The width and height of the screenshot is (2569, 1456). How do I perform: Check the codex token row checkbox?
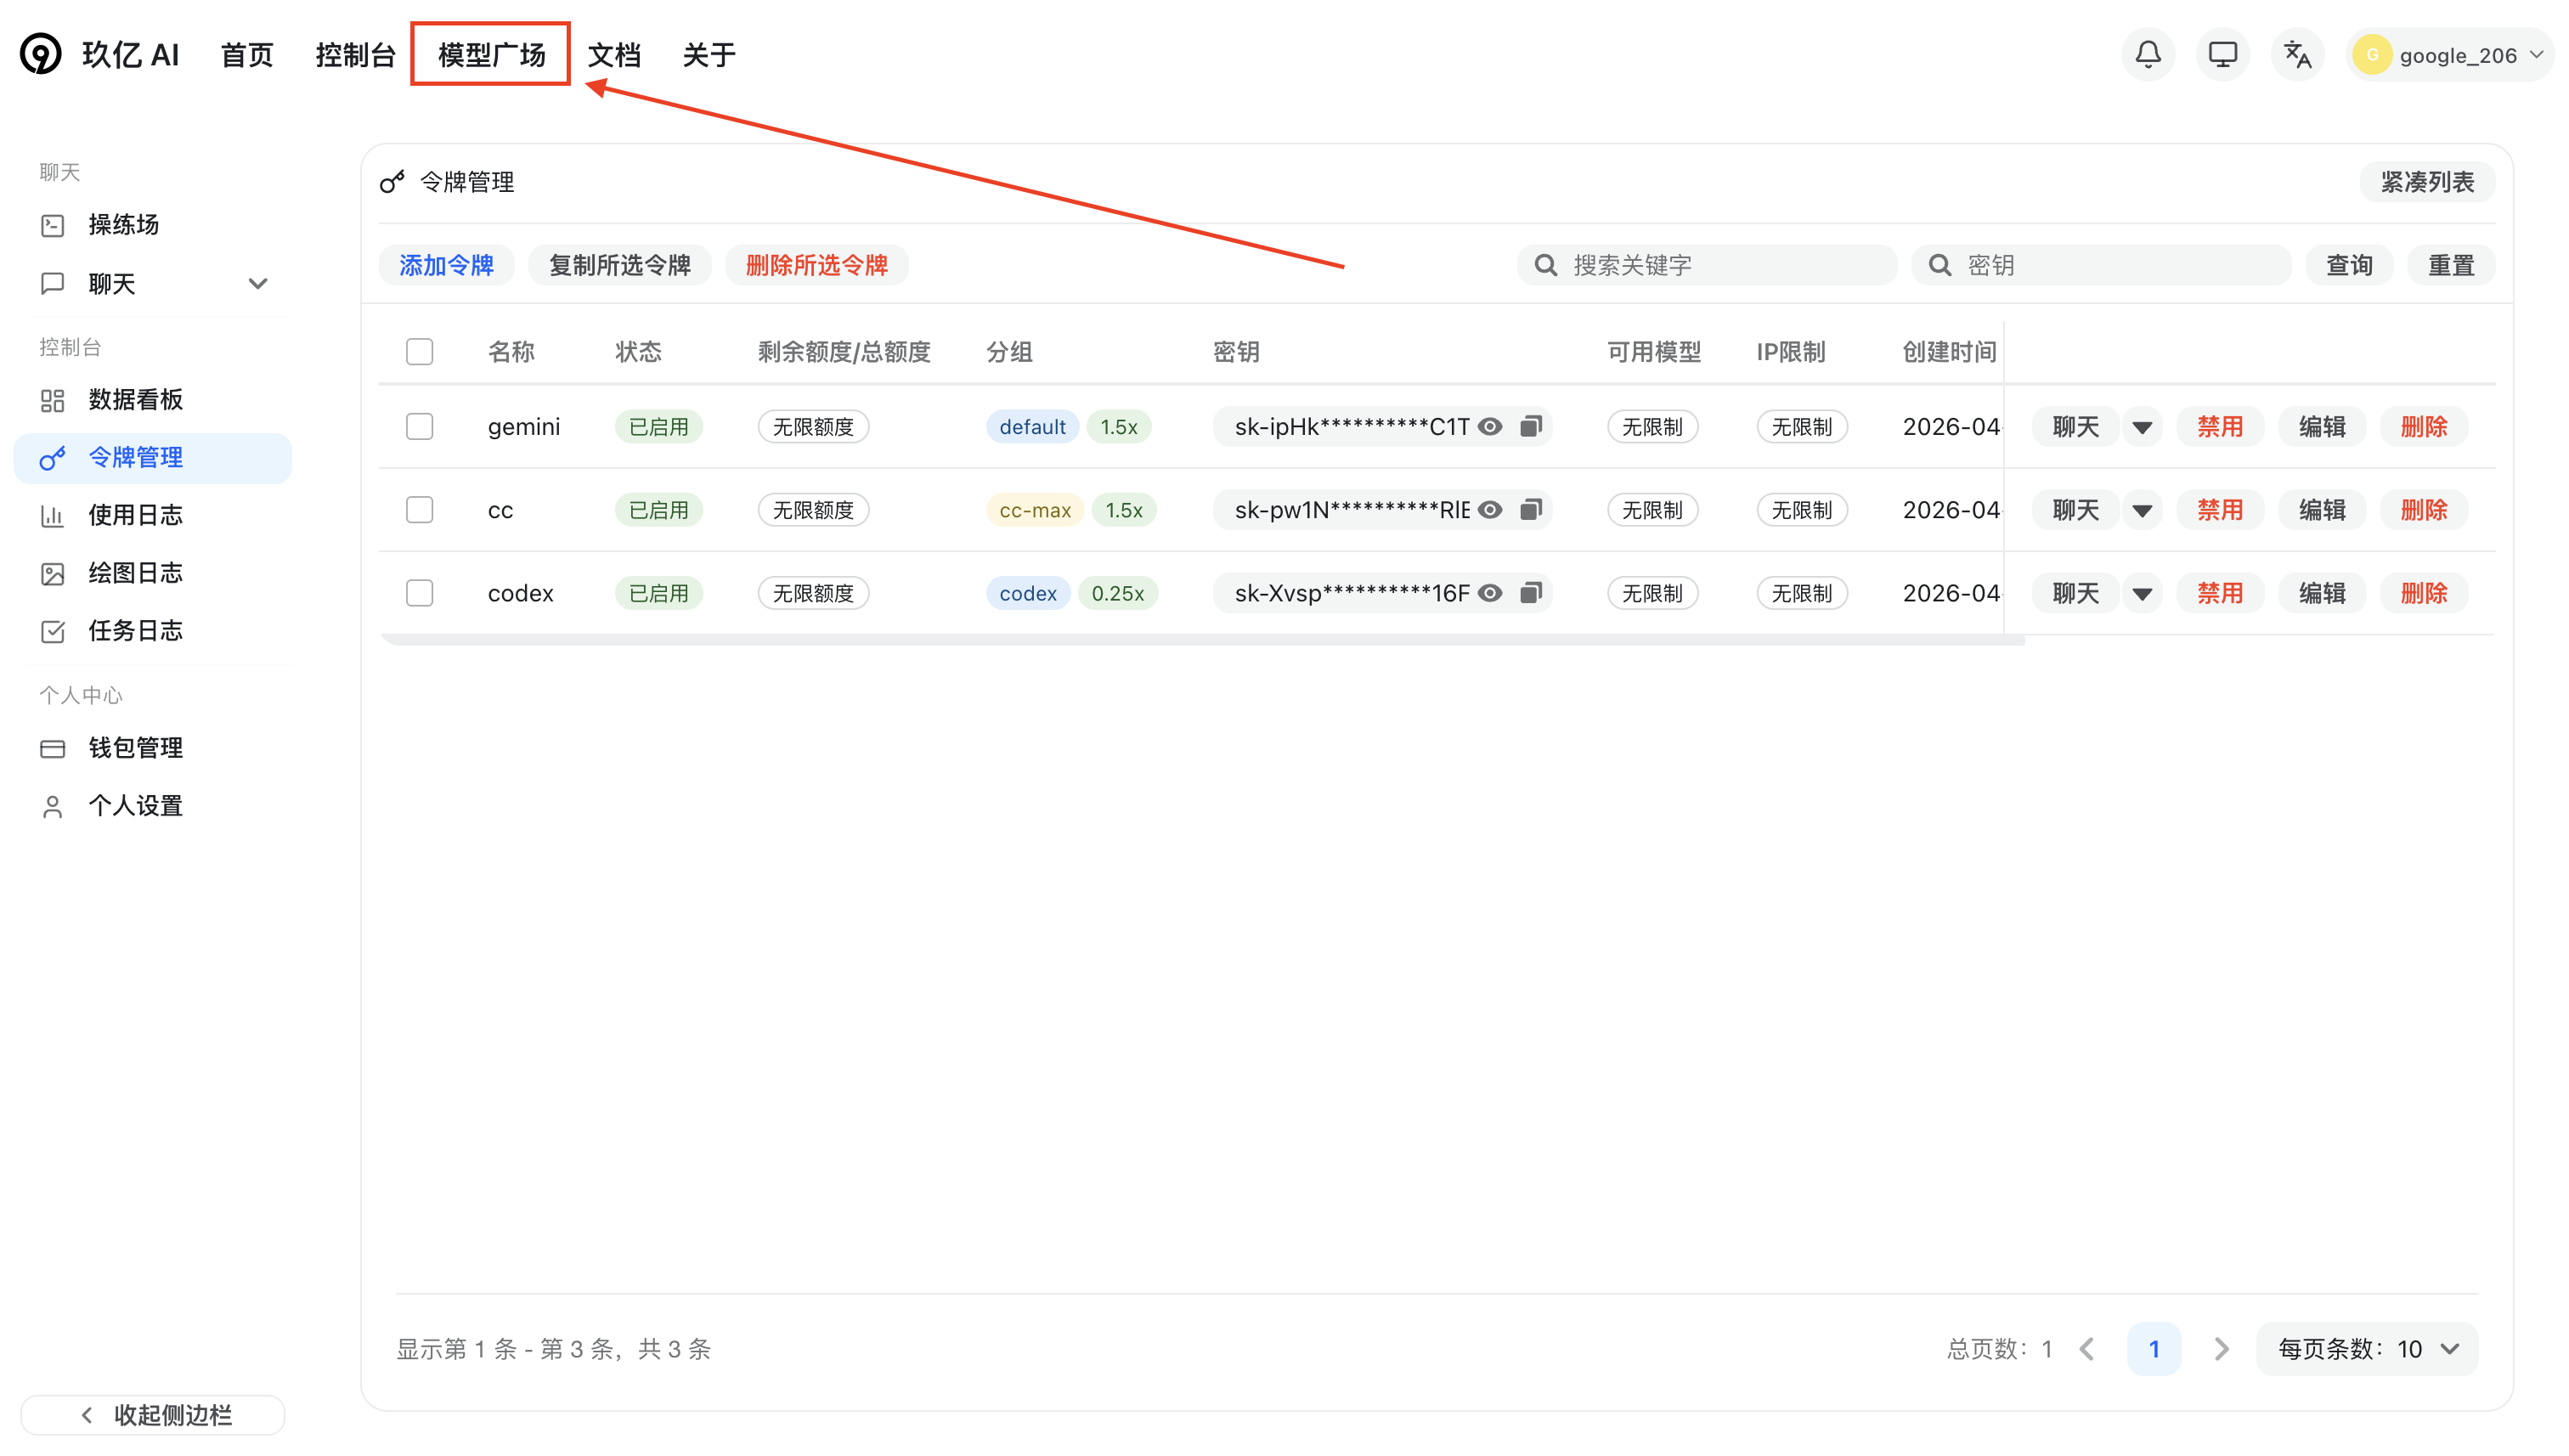point(419,593)
